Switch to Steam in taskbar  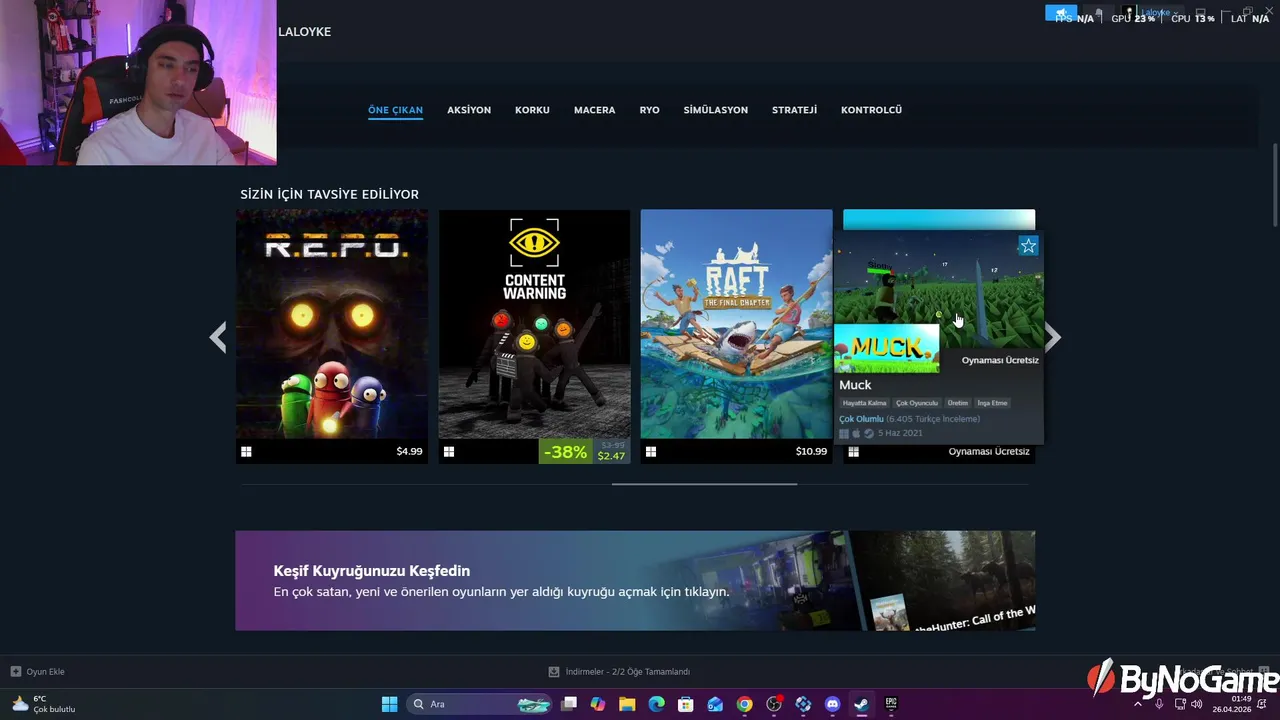point(861,704)
